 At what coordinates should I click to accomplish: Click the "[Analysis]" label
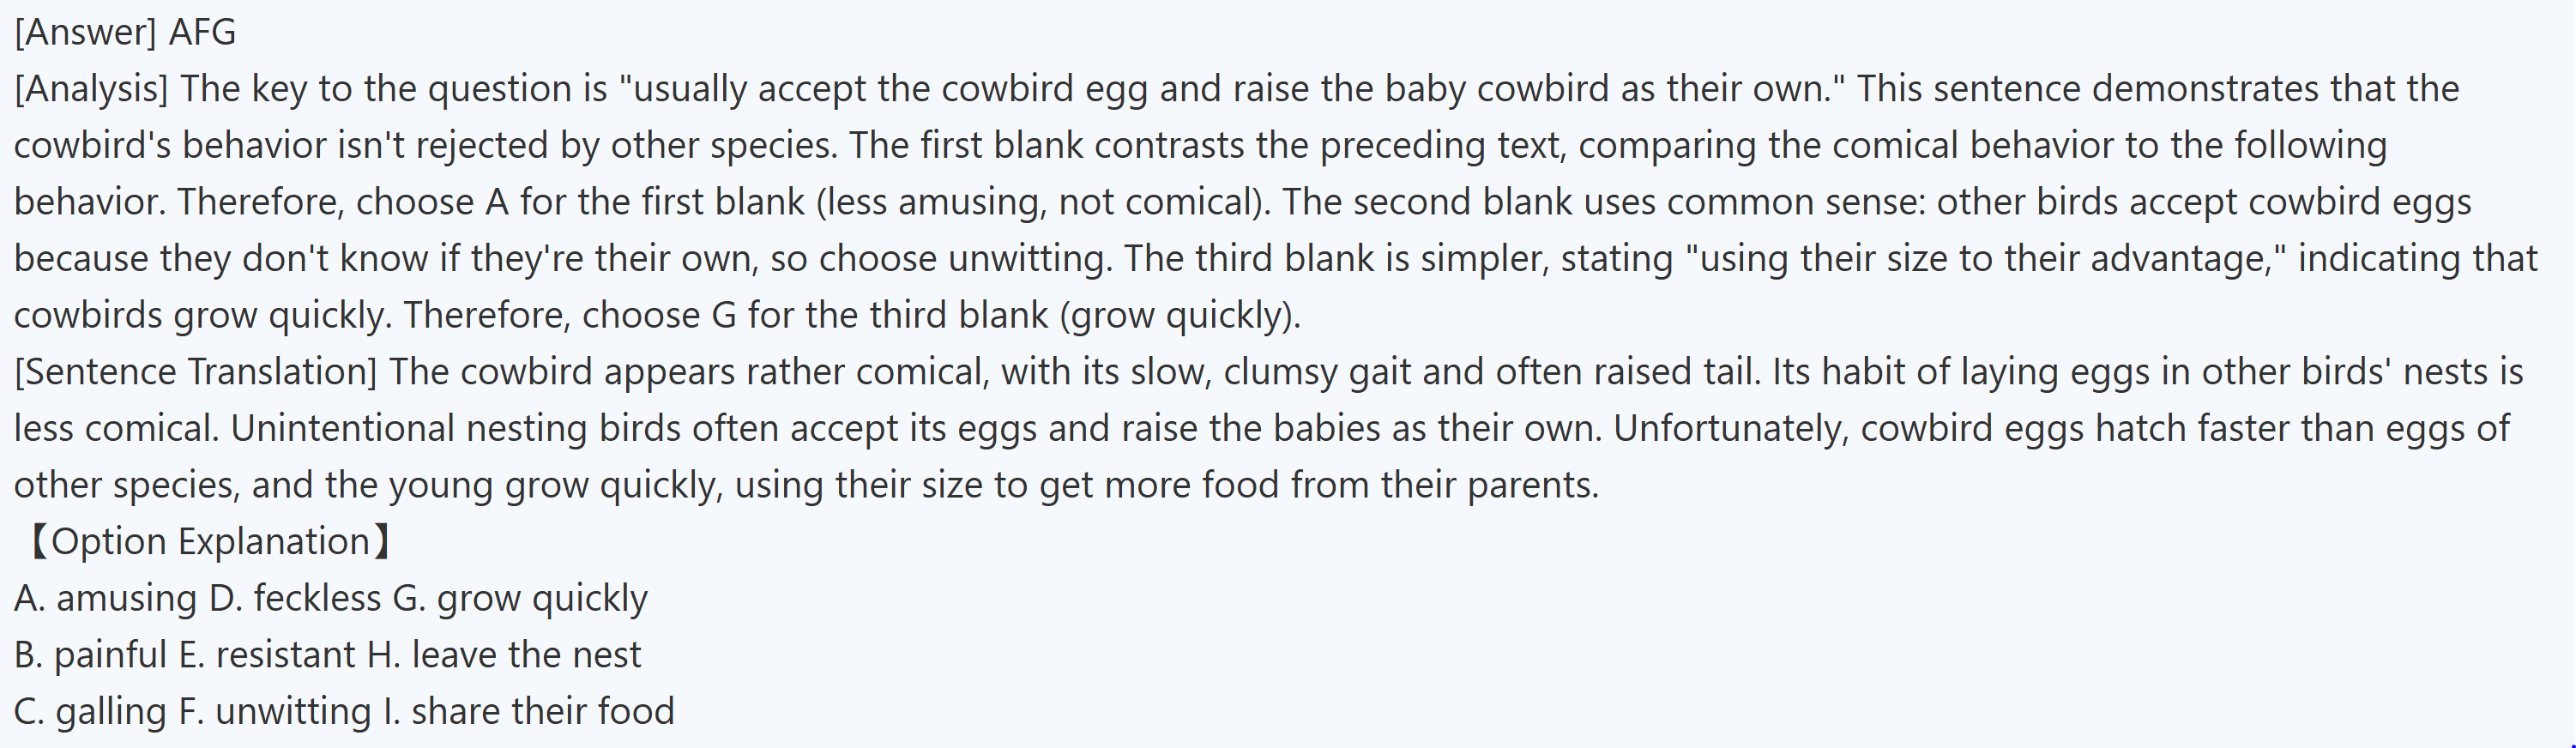point(91,89)
